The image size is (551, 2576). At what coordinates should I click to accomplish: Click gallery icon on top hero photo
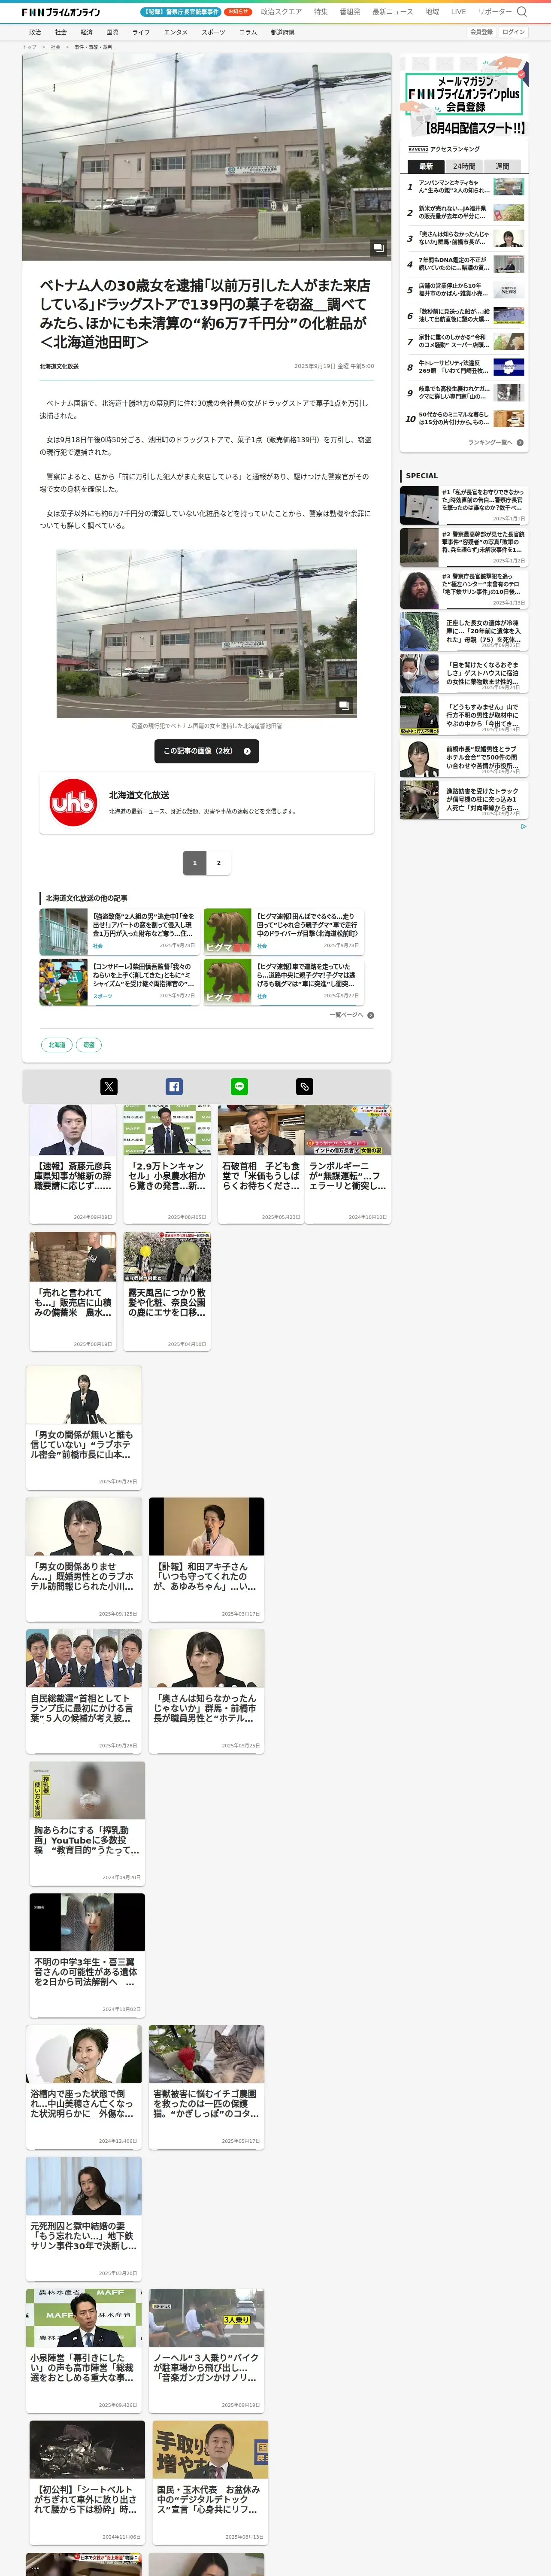tap(378, 246)
